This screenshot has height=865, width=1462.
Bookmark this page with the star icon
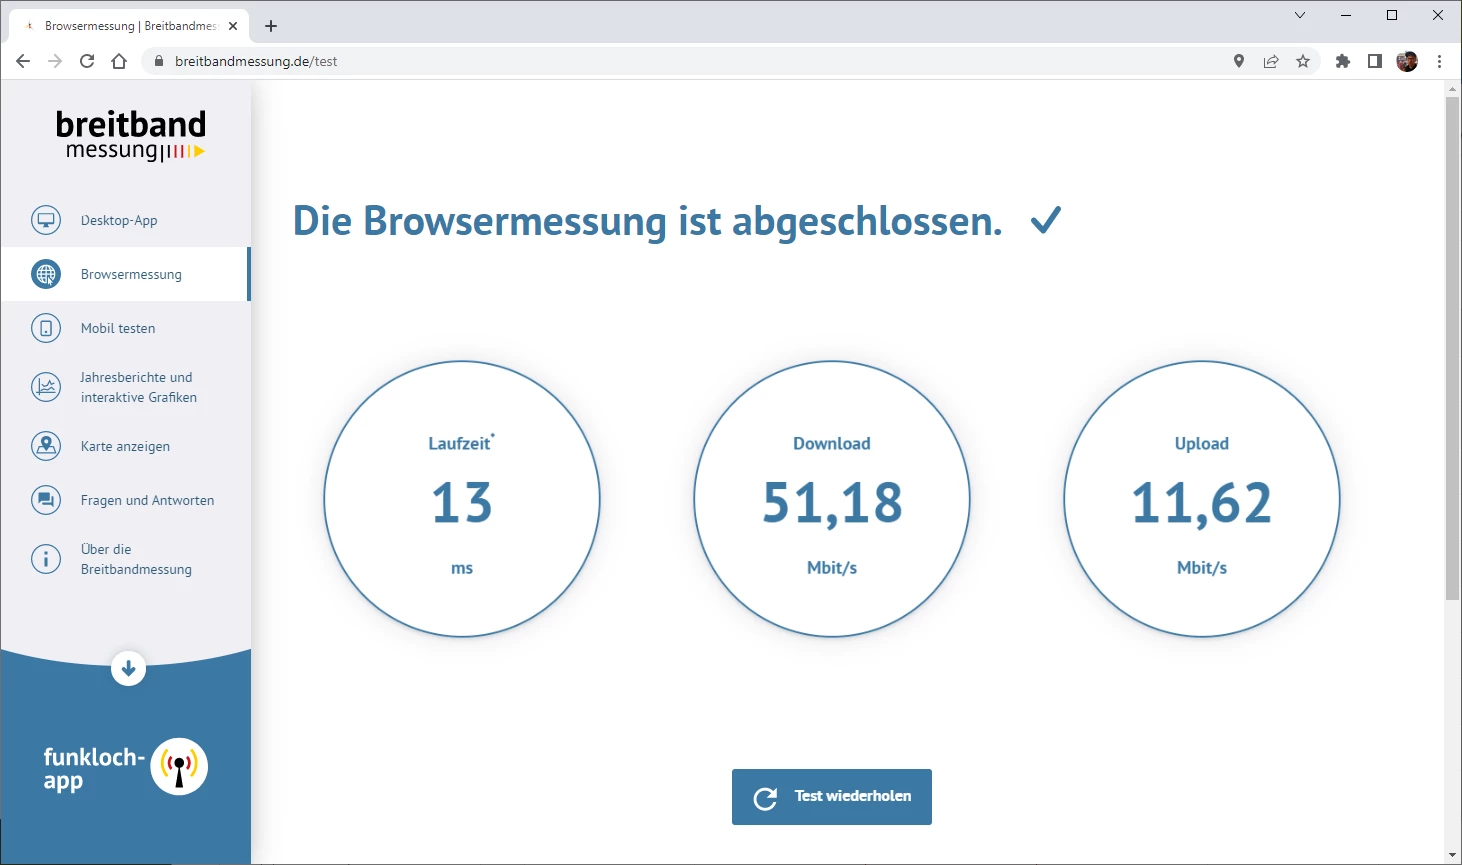click(1303, 61)
